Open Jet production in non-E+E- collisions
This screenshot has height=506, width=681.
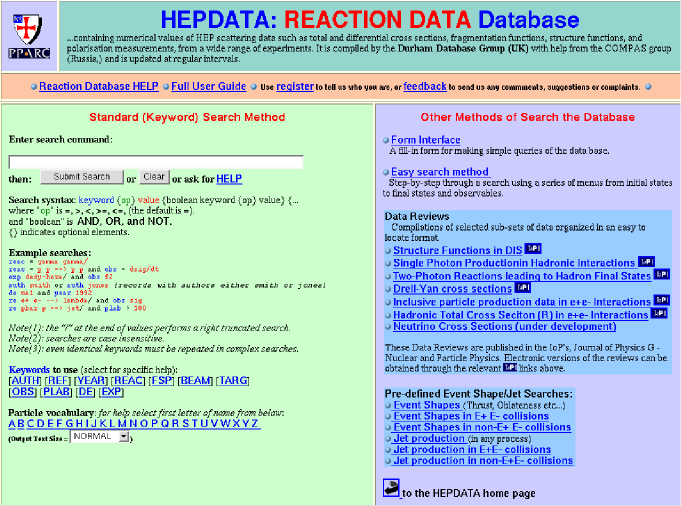click(x=483, y=460)
